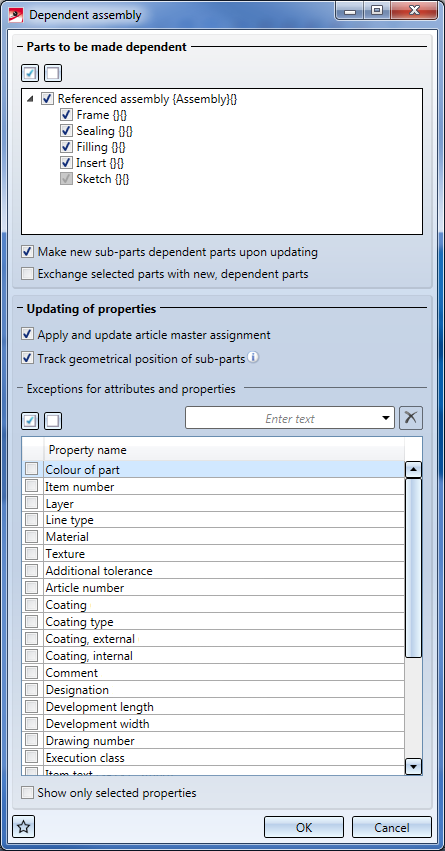This screenshot has height=851, width=445.
Task: Open the Enter text filter dropdown arrow
Action: pos(386,418)
